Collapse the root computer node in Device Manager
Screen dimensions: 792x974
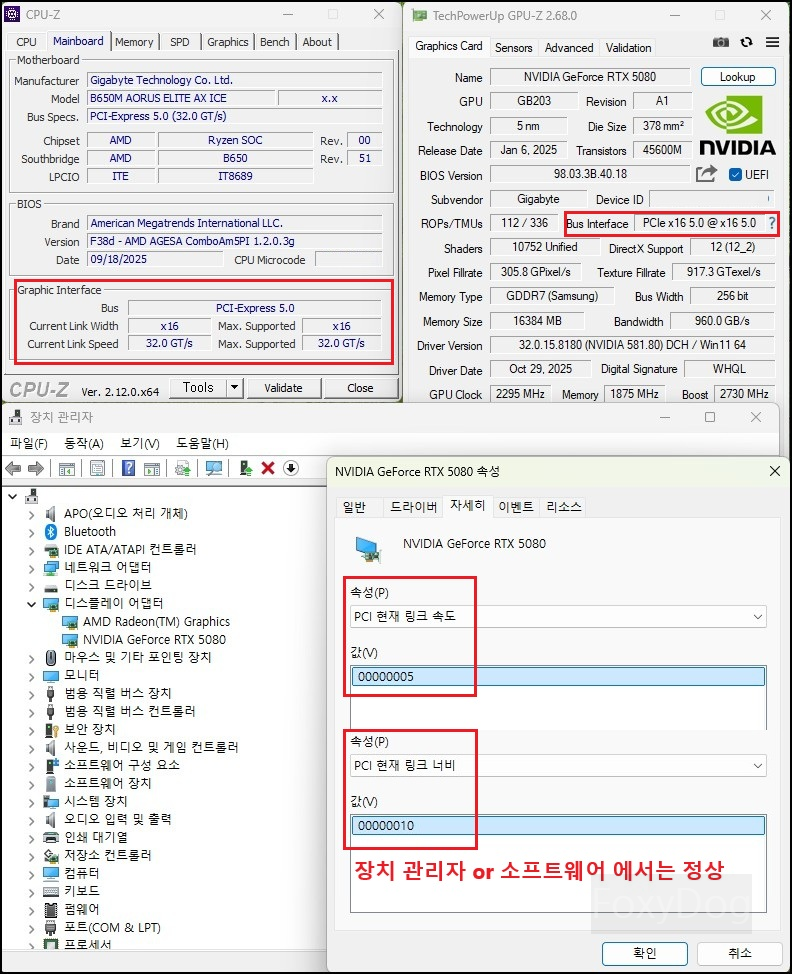coord(12,496)
